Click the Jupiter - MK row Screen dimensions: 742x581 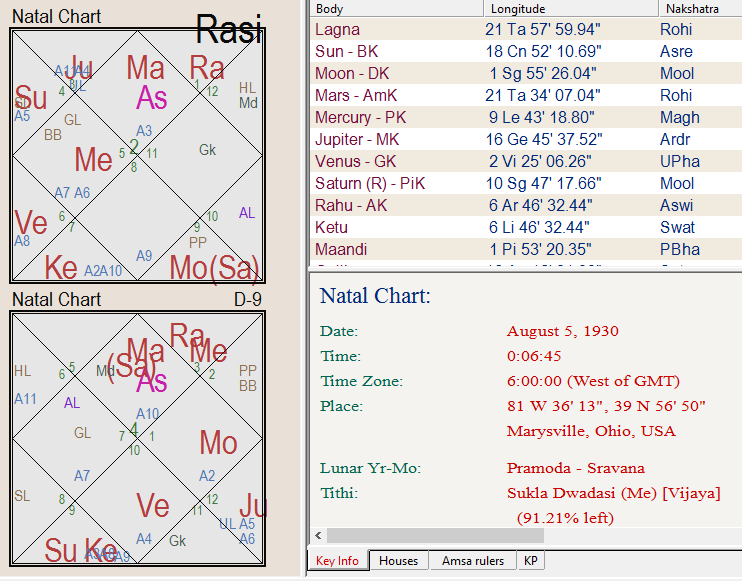[x=524, y=139]
